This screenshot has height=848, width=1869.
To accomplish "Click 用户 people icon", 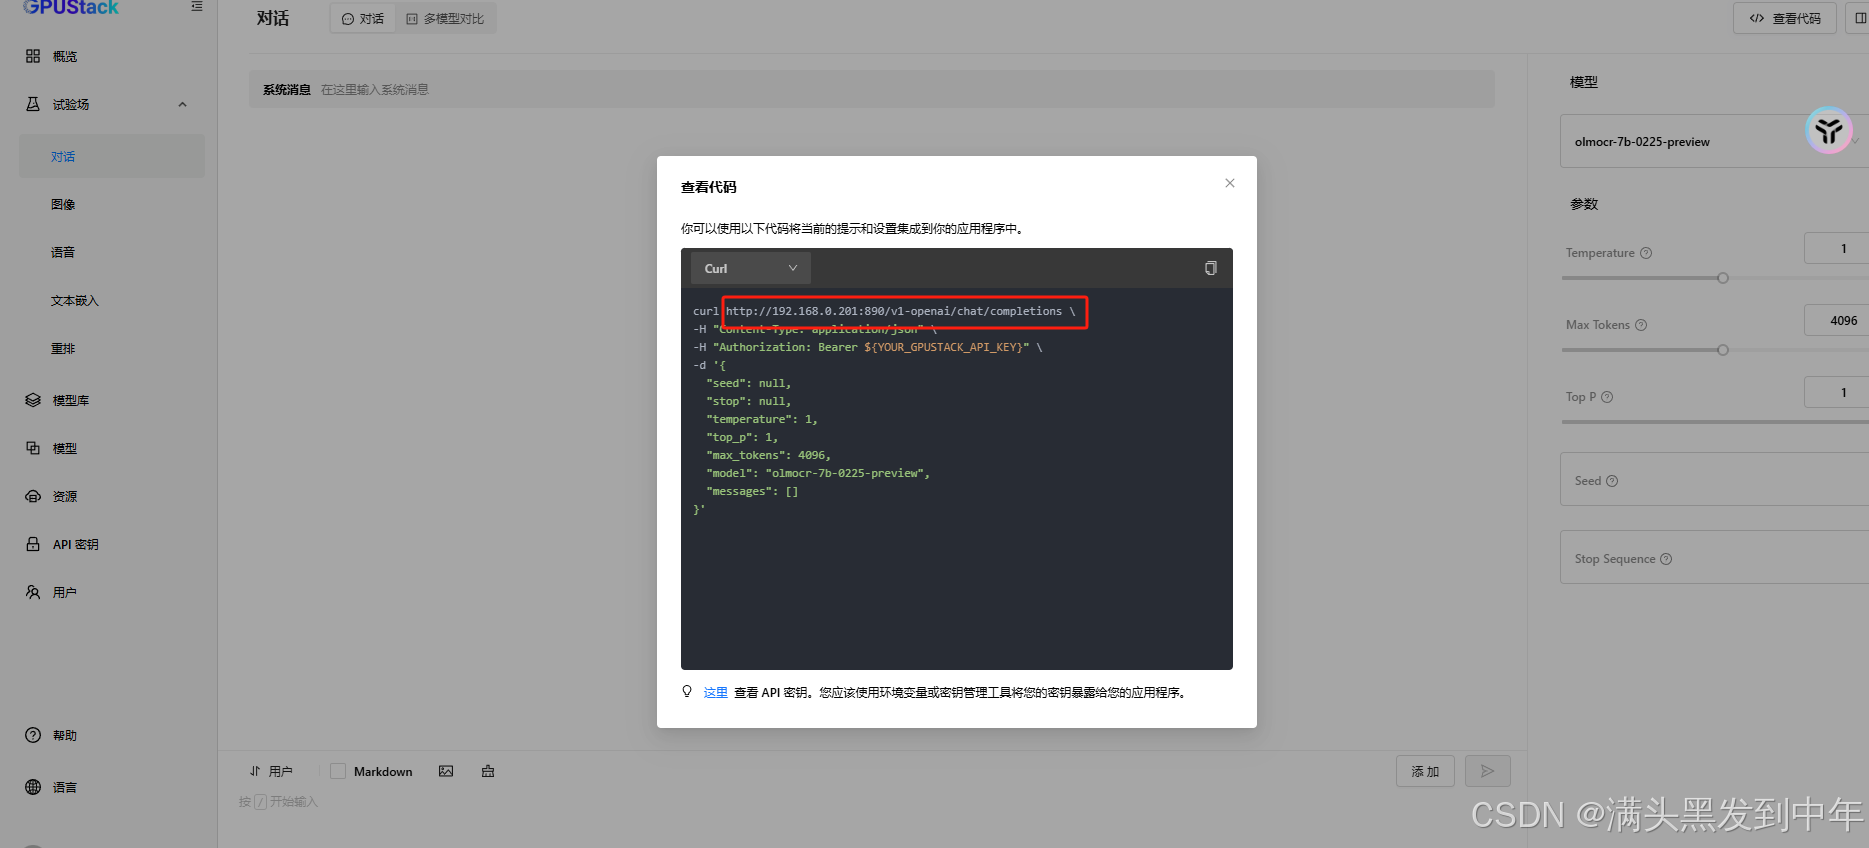I will pyautogui.click(x=33, y=592).
